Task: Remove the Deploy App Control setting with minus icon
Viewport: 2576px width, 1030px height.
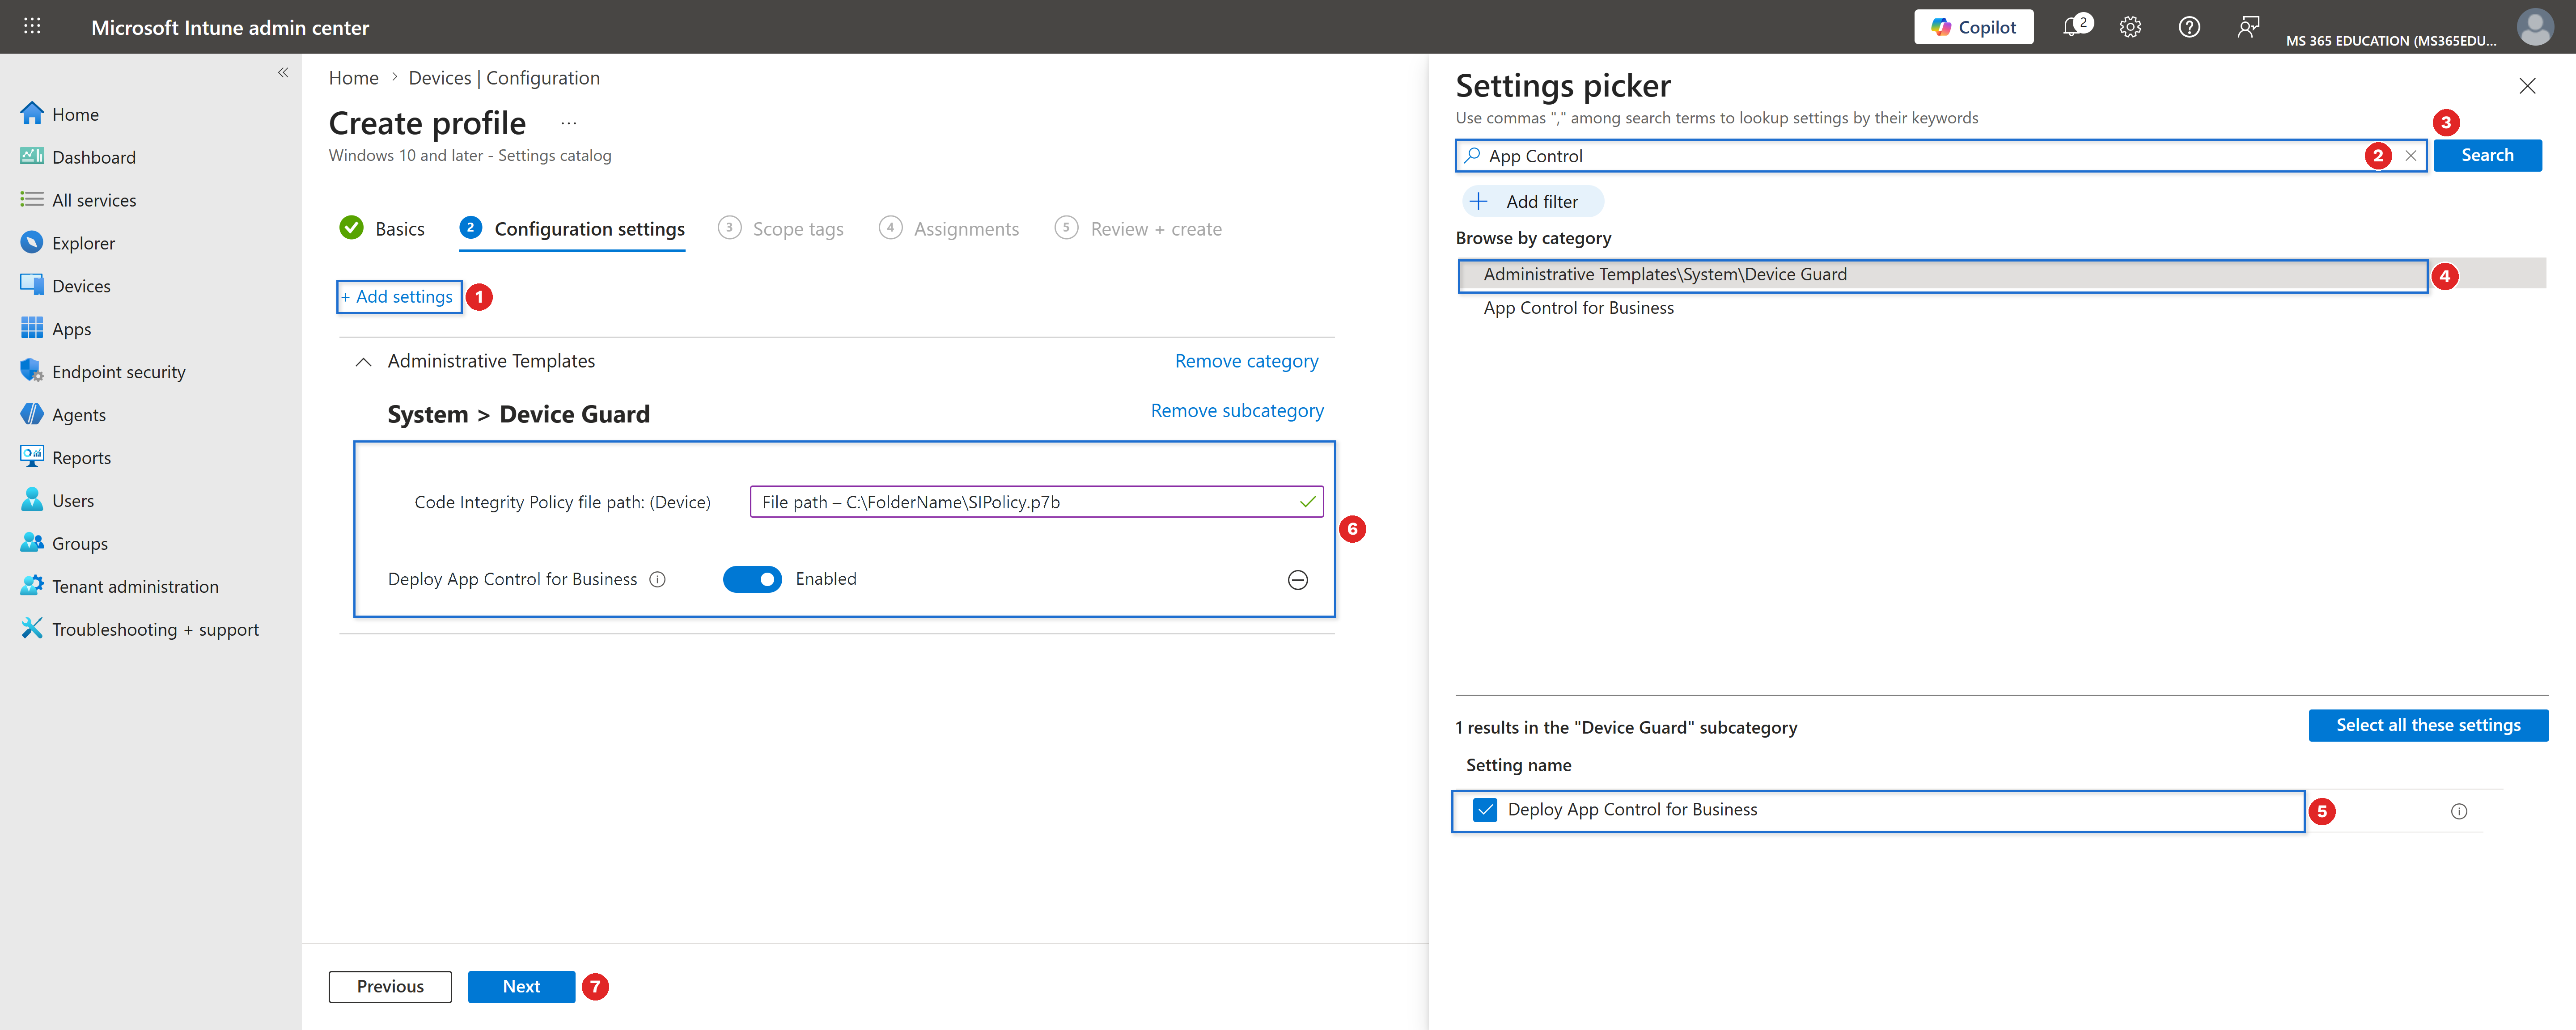Action: click(x=1297, y=580)
